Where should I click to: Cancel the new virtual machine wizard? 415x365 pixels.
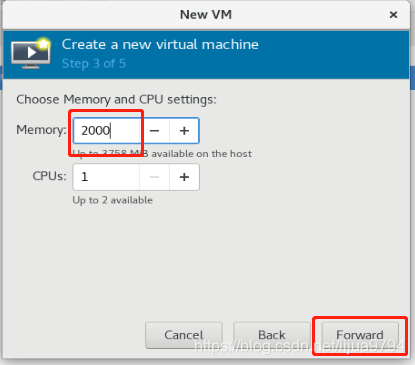pos(184,335)
